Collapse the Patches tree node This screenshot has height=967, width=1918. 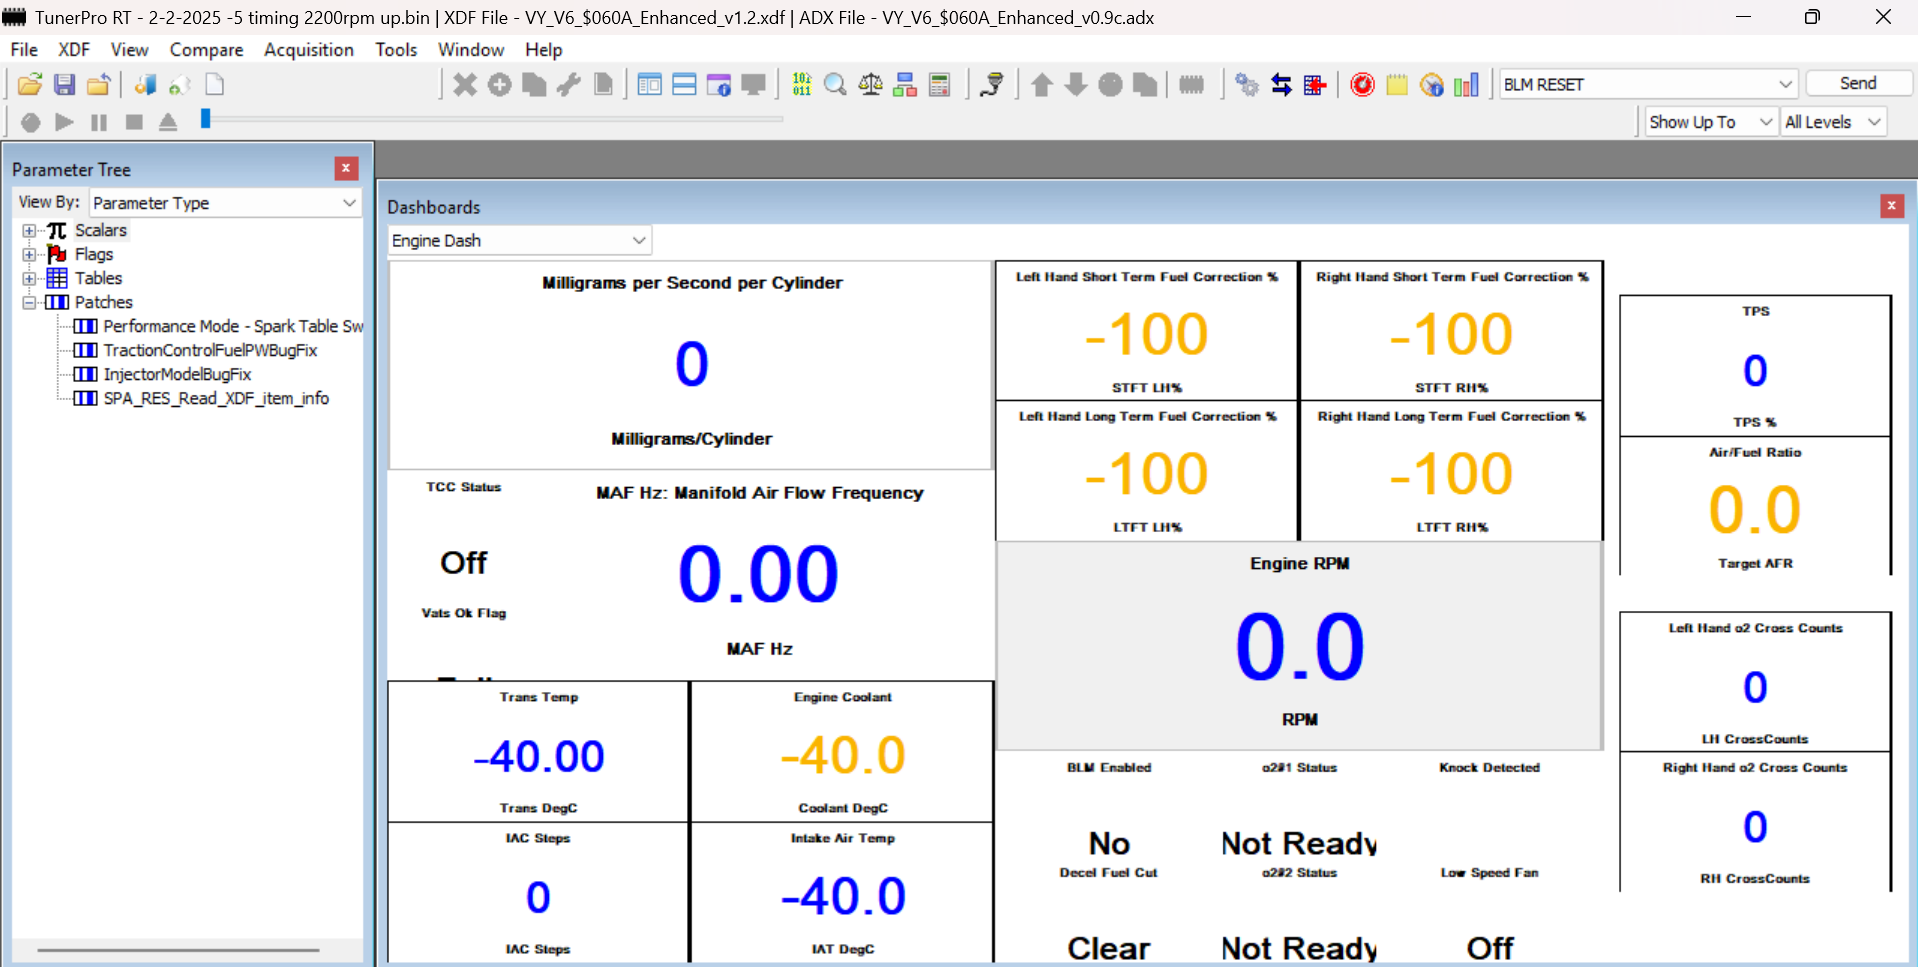pyautogui.click(x=29, y=303)
